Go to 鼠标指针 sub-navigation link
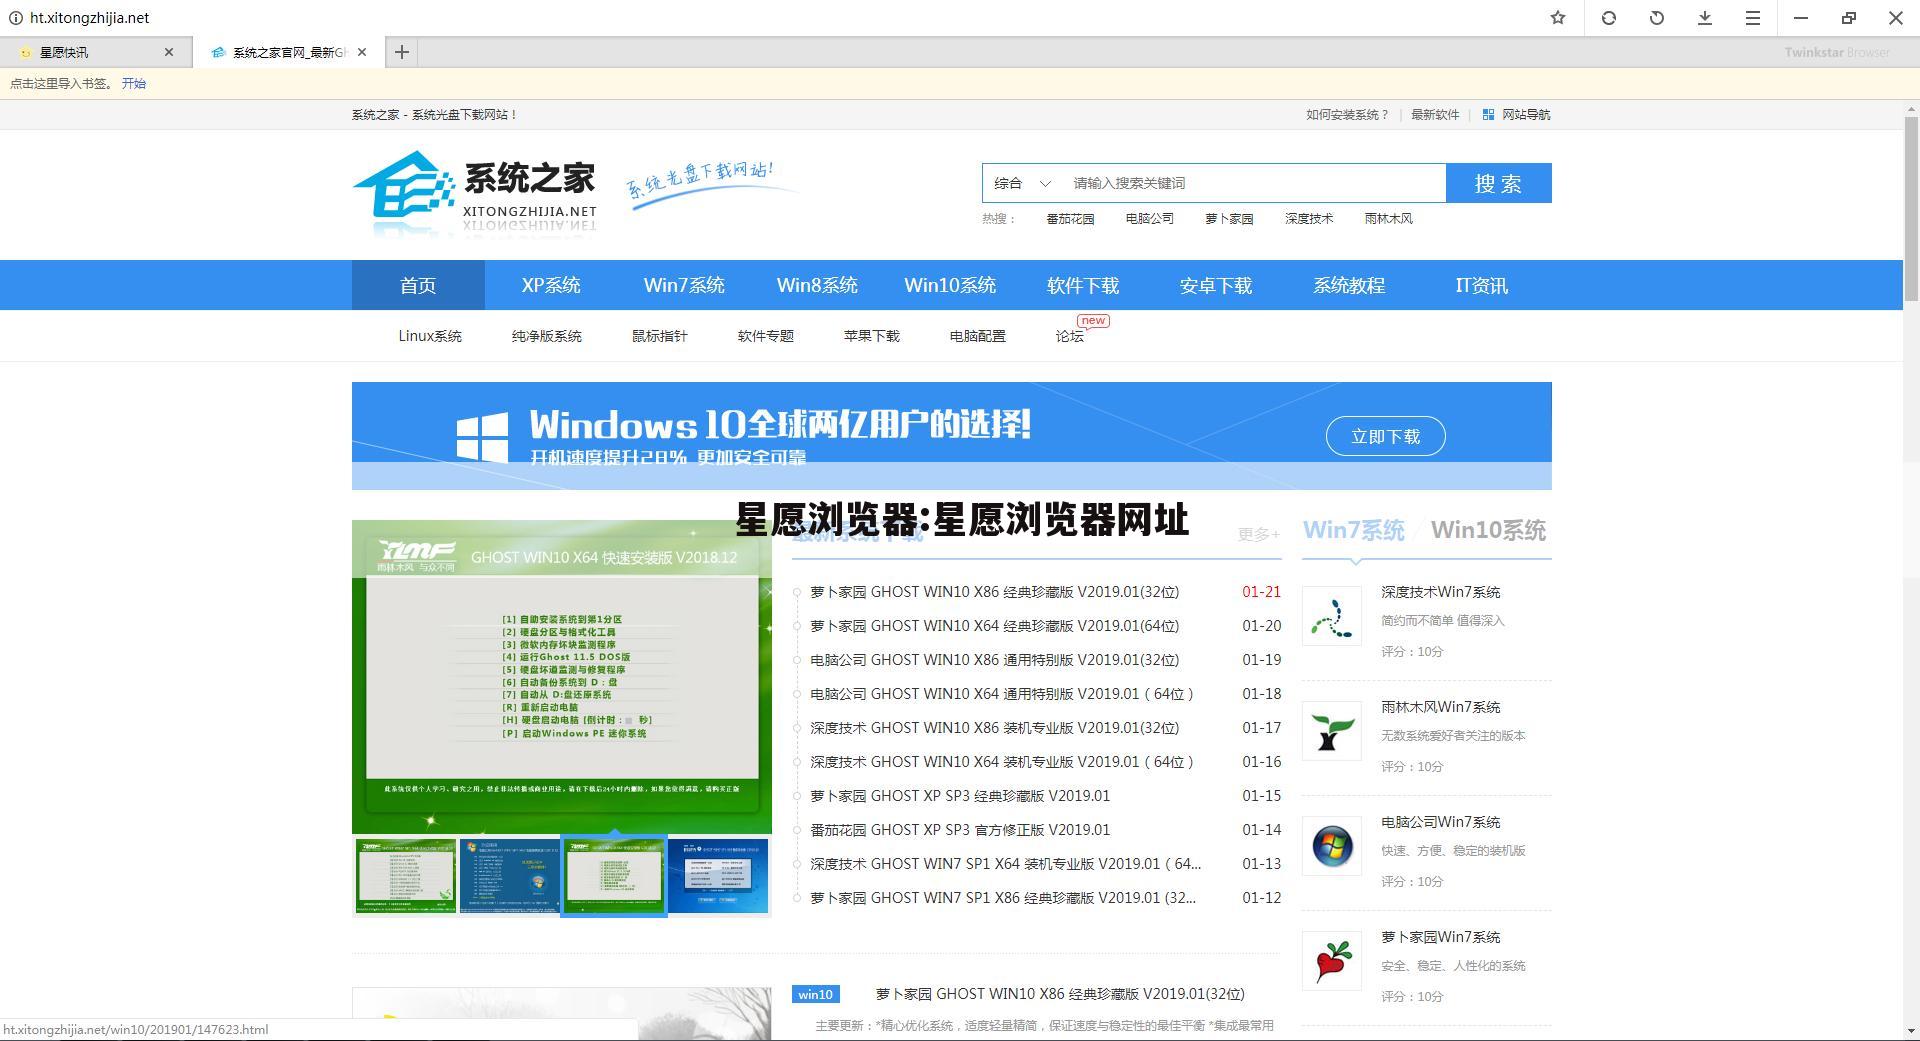The image size is (1920, 1041). coord(660,336)
